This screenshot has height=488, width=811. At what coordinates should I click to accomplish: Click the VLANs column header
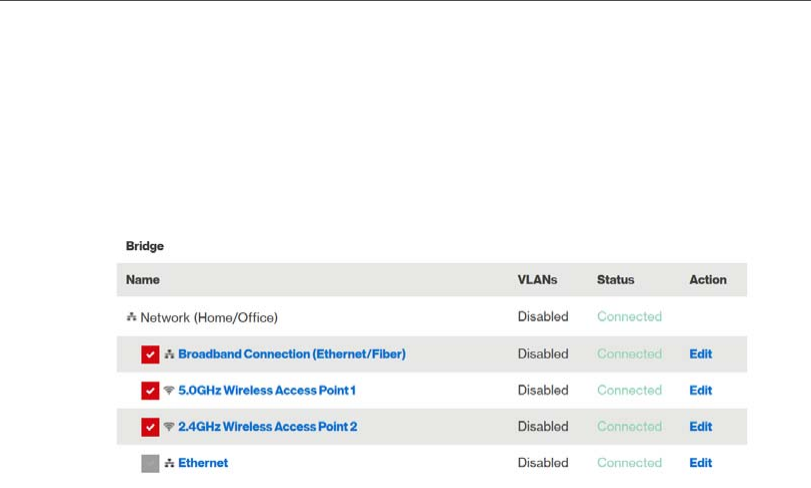coord(537,280)
